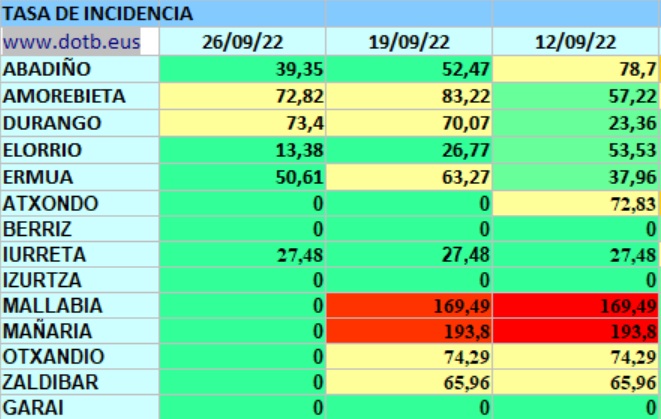This screenshot has height=419, width=661.
Task: Select the red 193,8 cell under 12/09/22
Action: click(575, 331)
